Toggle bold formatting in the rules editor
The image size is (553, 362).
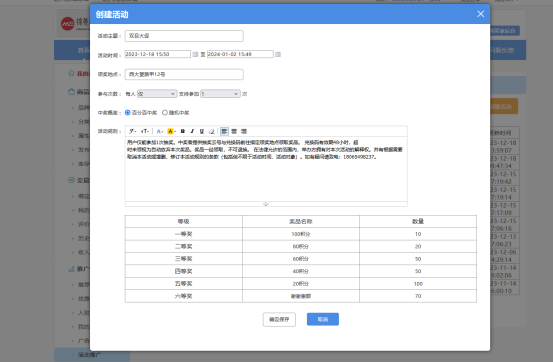182,131
